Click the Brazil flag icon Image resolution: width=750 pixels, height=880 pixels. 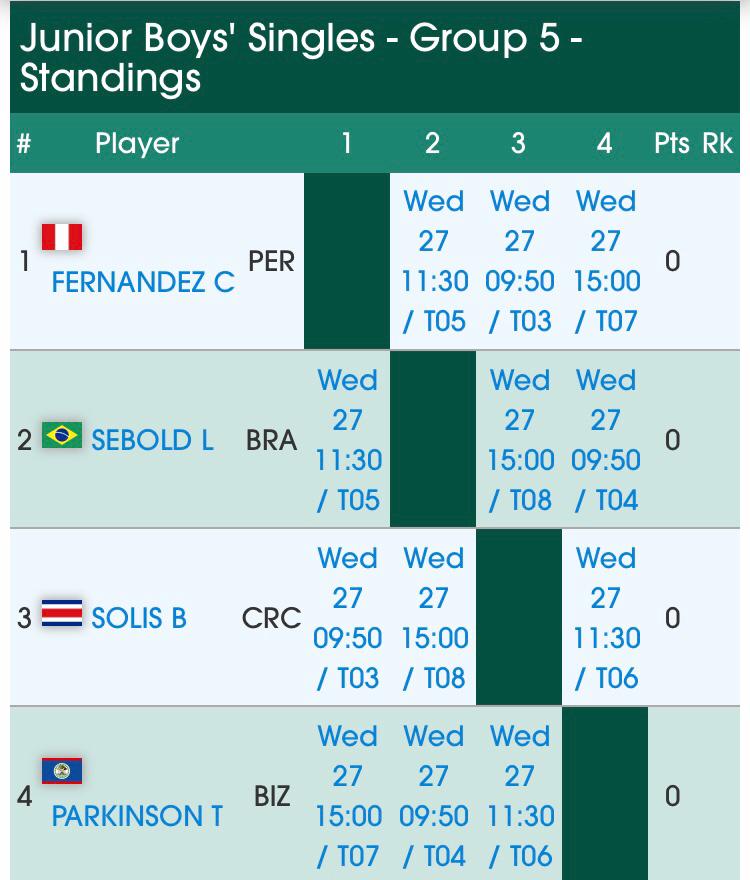pos(62,436)
